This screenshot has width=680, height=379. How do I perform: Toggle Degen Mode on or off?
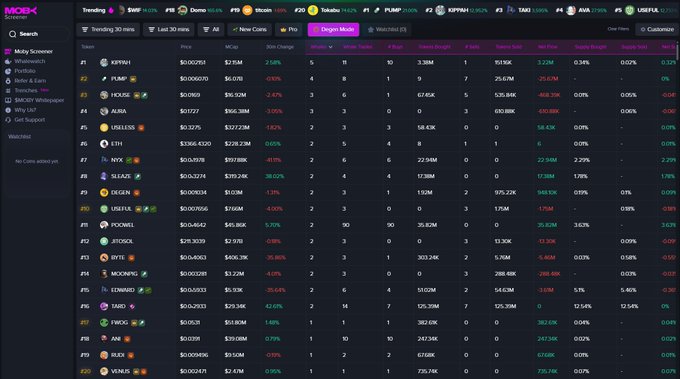[333, 29]
